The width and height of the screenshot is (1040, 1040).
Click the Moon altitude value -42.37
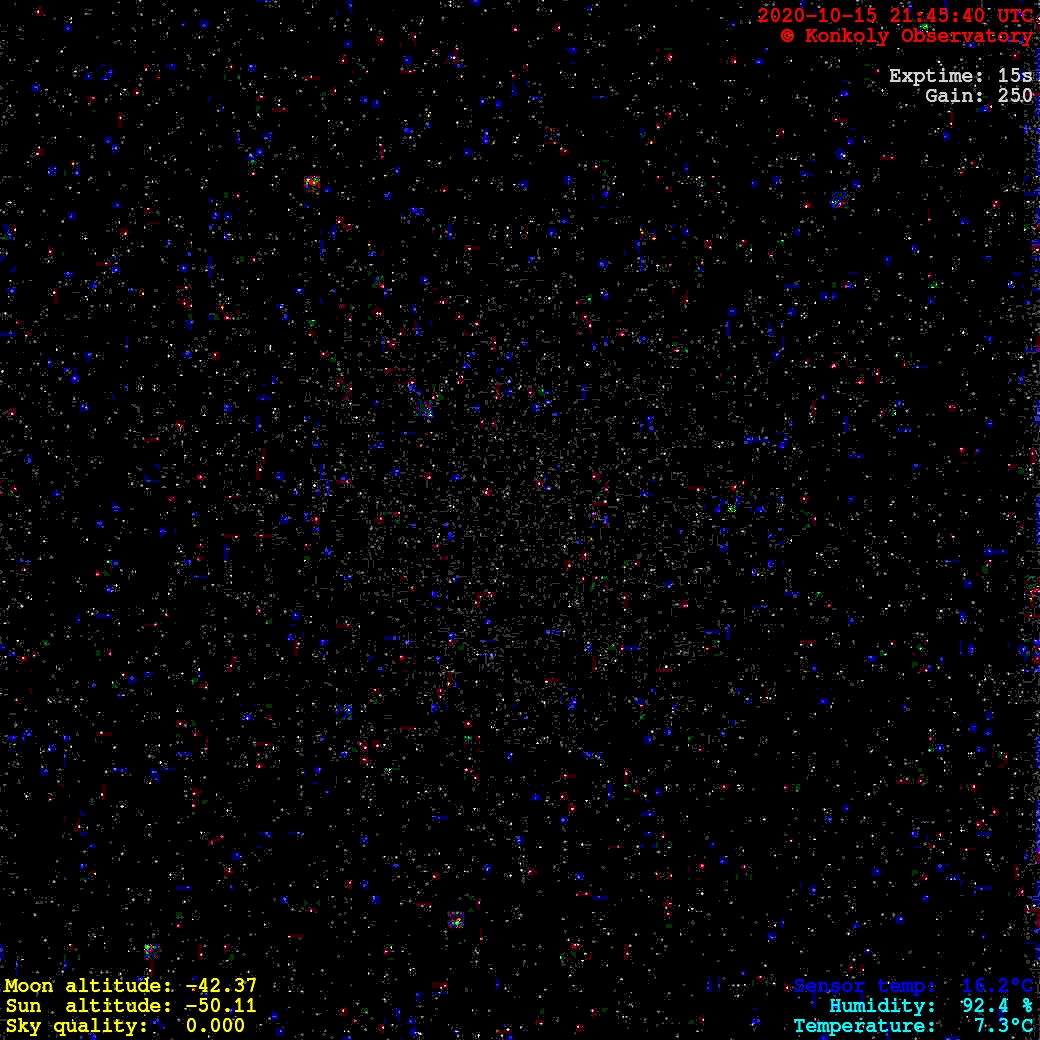[221, 986]
